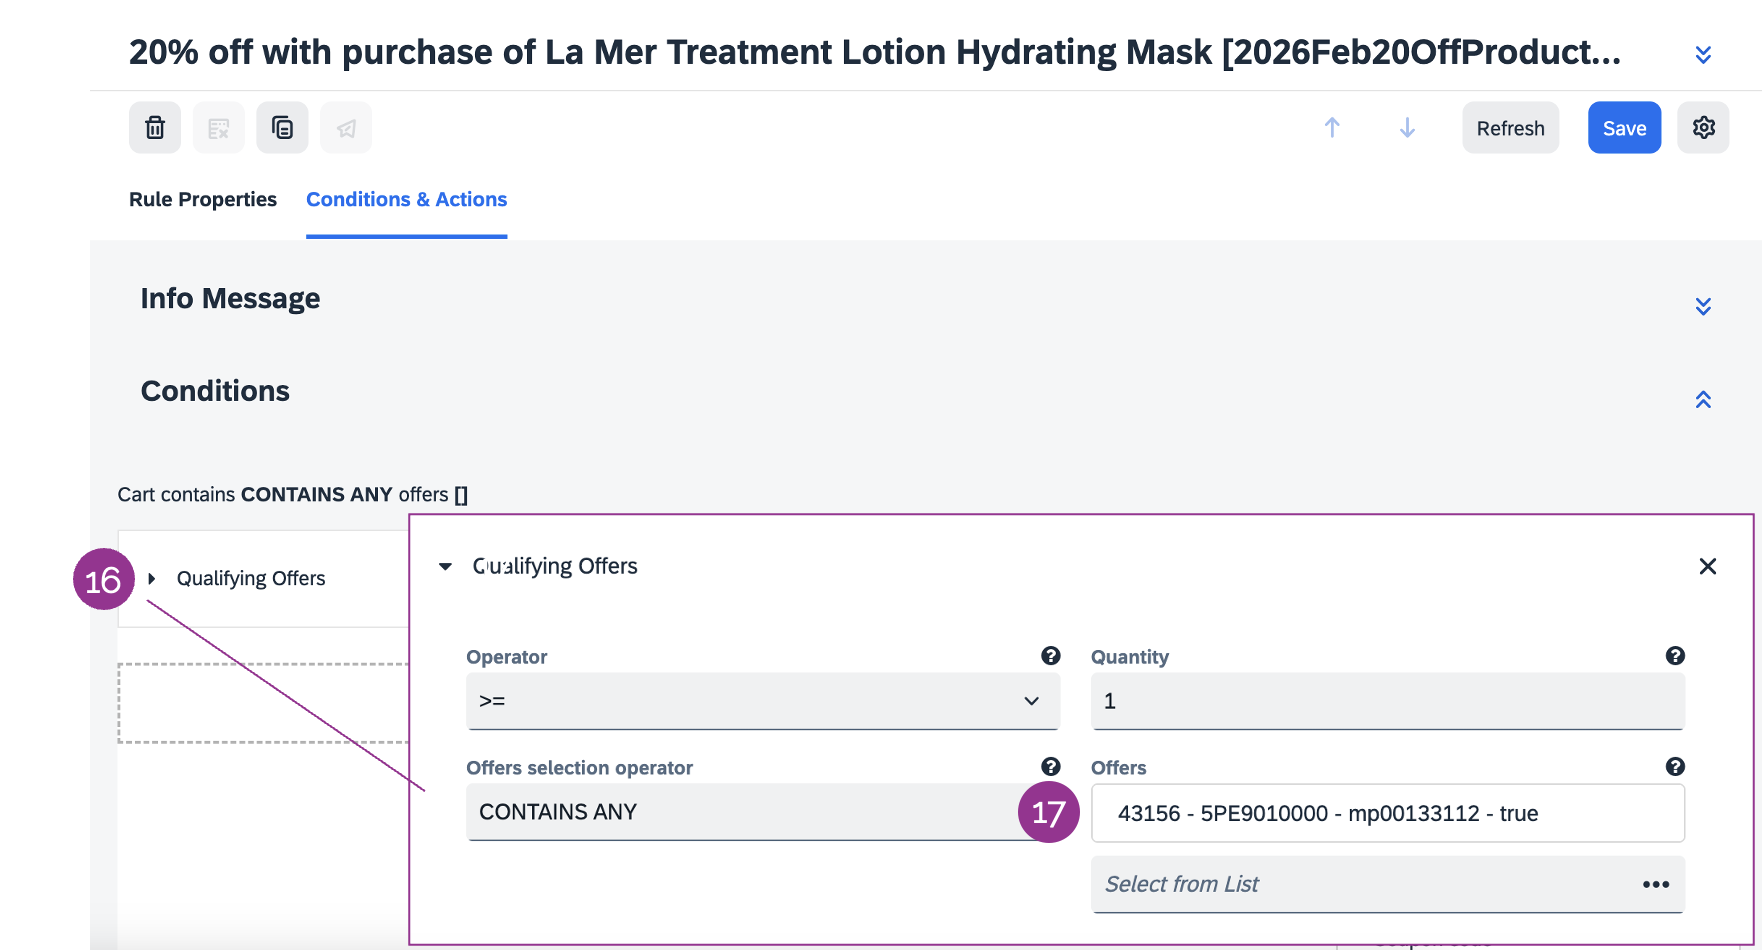Viewport: 1762px width, 950px height.
Task: Select the Conditions & Actions tab
Action: [406, 199]
